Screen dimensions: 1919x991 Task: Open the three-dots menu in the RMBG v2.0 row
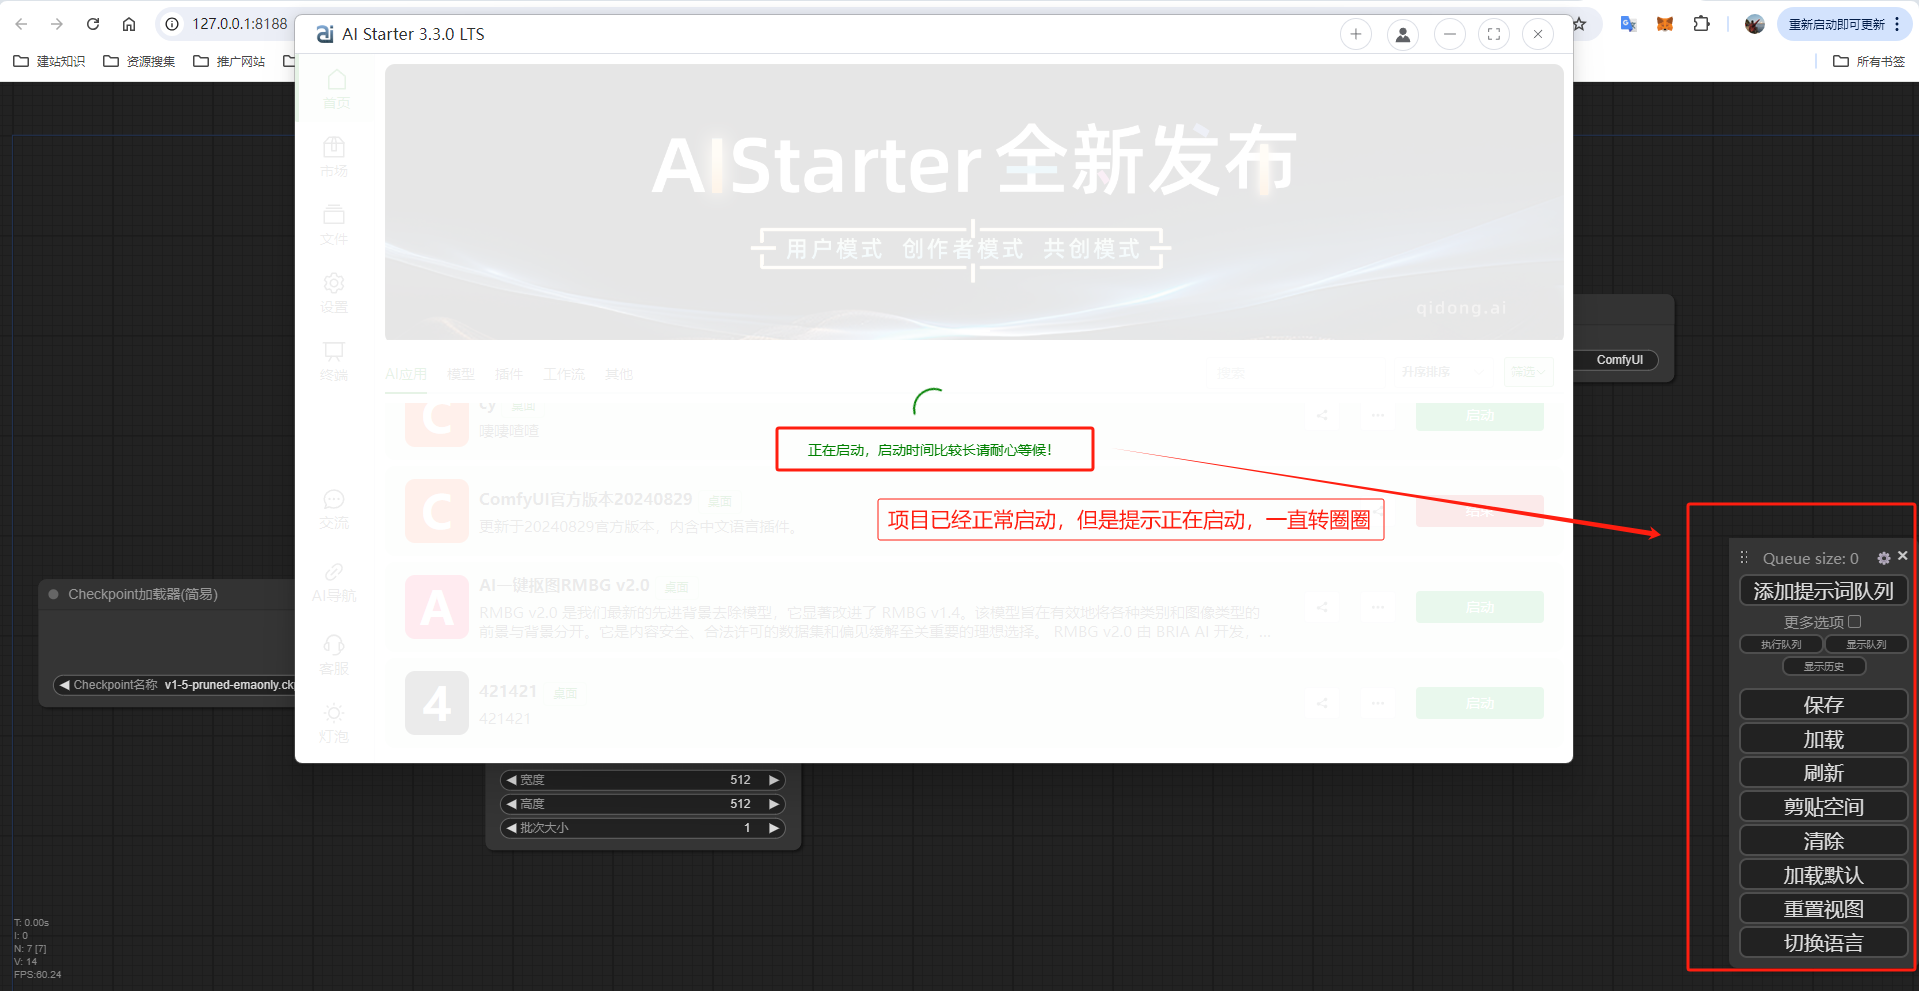[x=1378, y=606]
